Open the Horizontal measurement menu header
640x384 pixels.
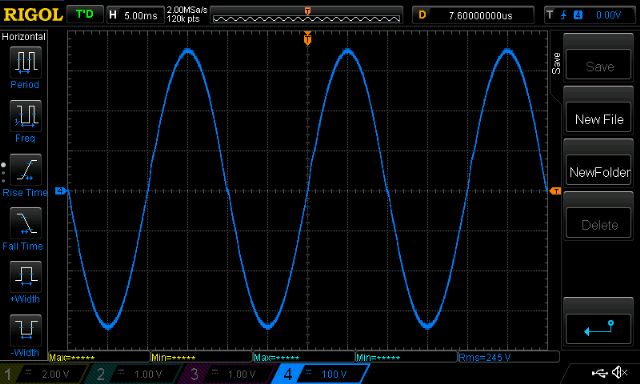[x=24, y=37]
